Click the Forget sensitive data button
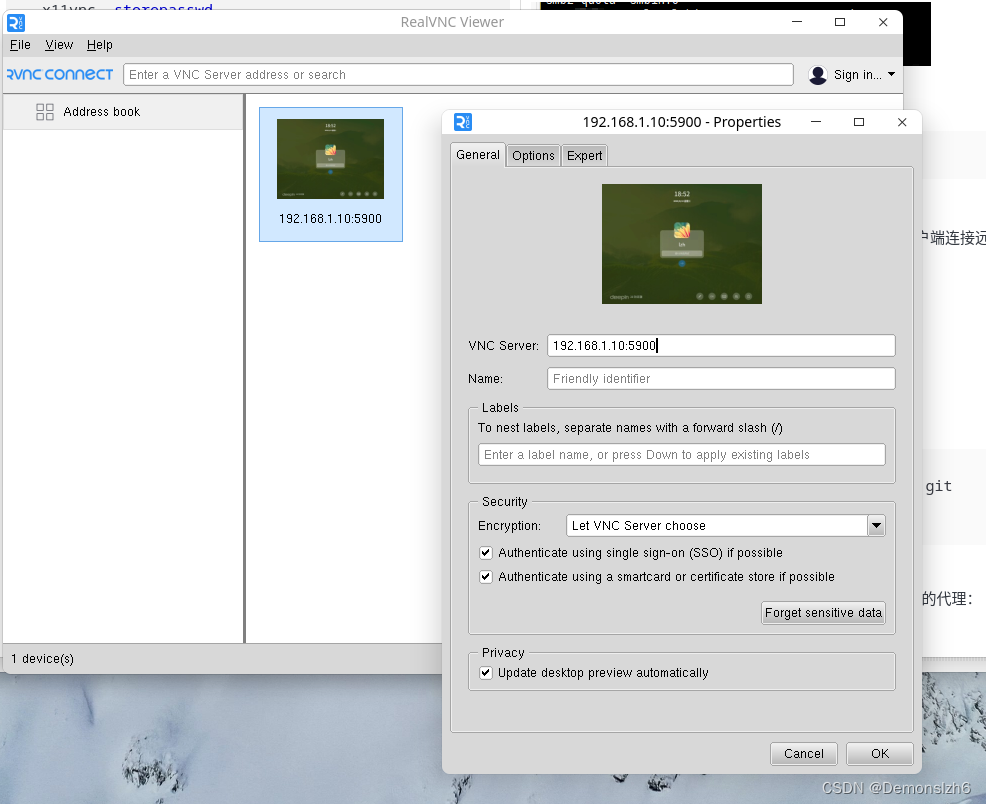 823,613
